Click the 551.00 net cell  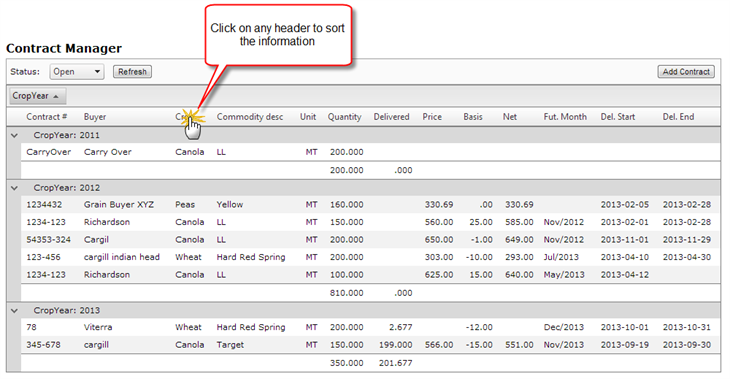point(519,345)
